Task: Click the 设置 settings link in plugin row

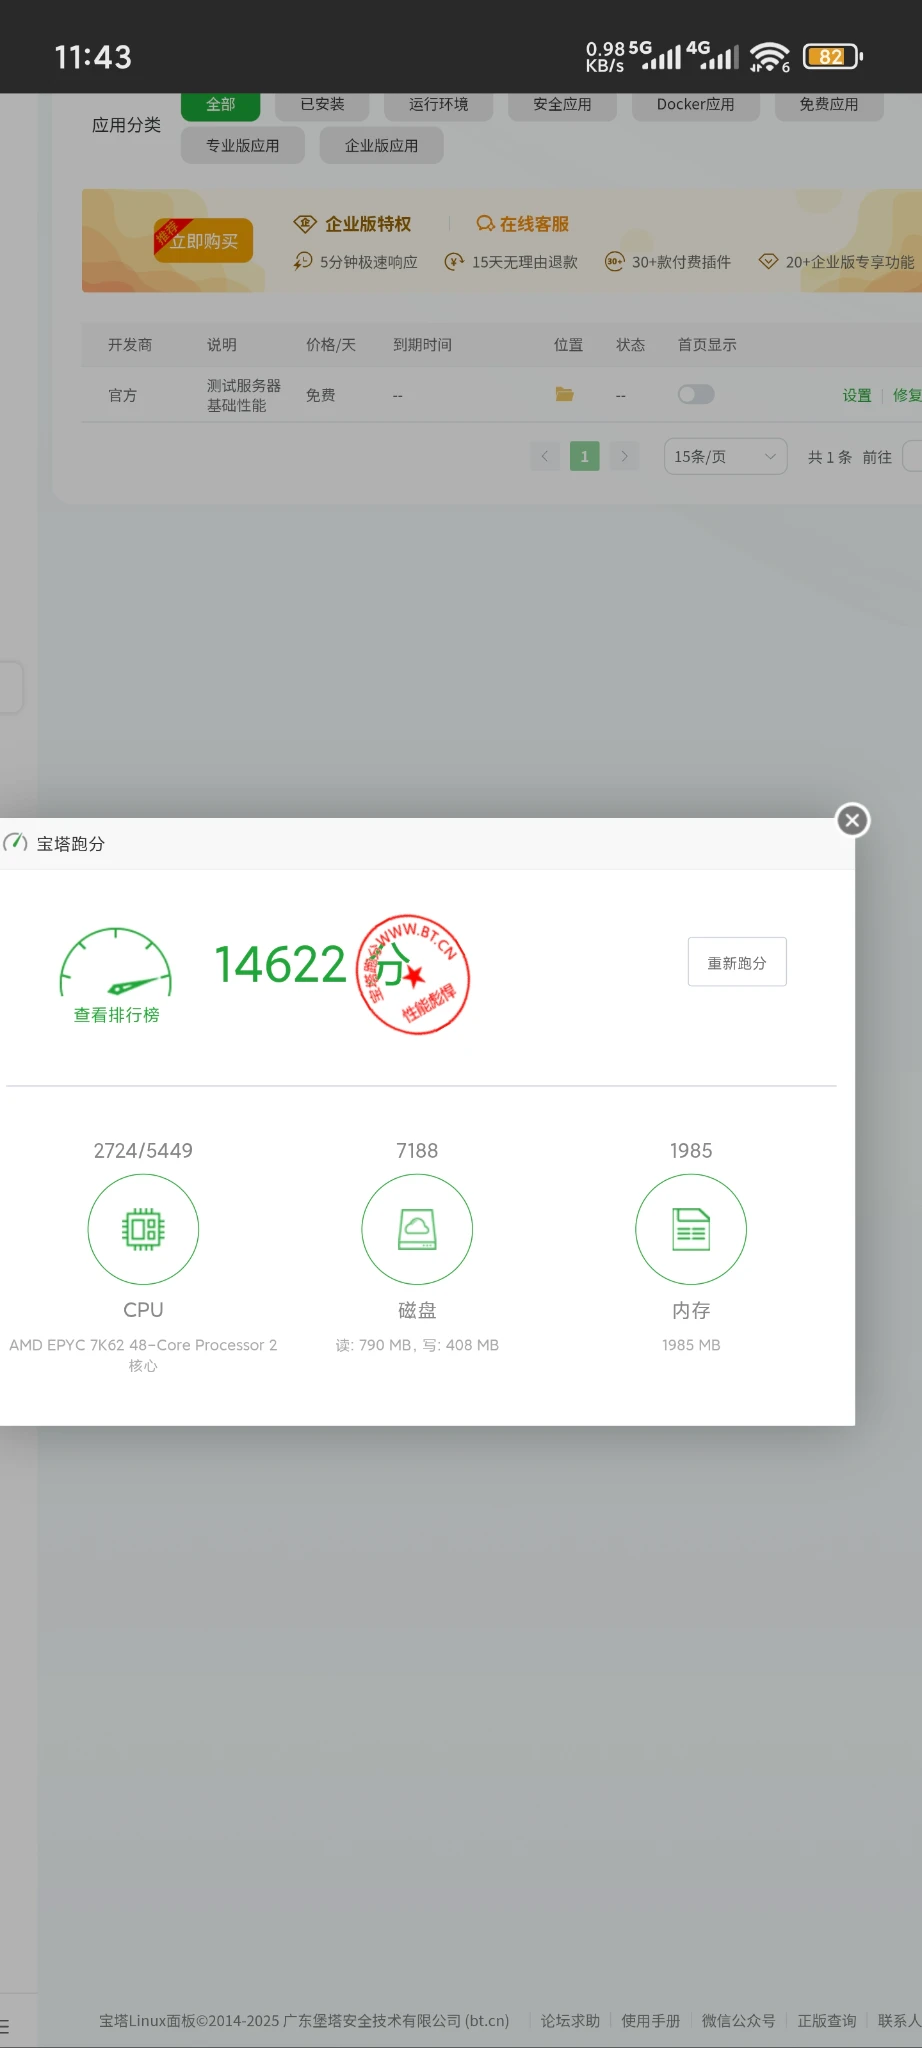Action: click(857, 396)
